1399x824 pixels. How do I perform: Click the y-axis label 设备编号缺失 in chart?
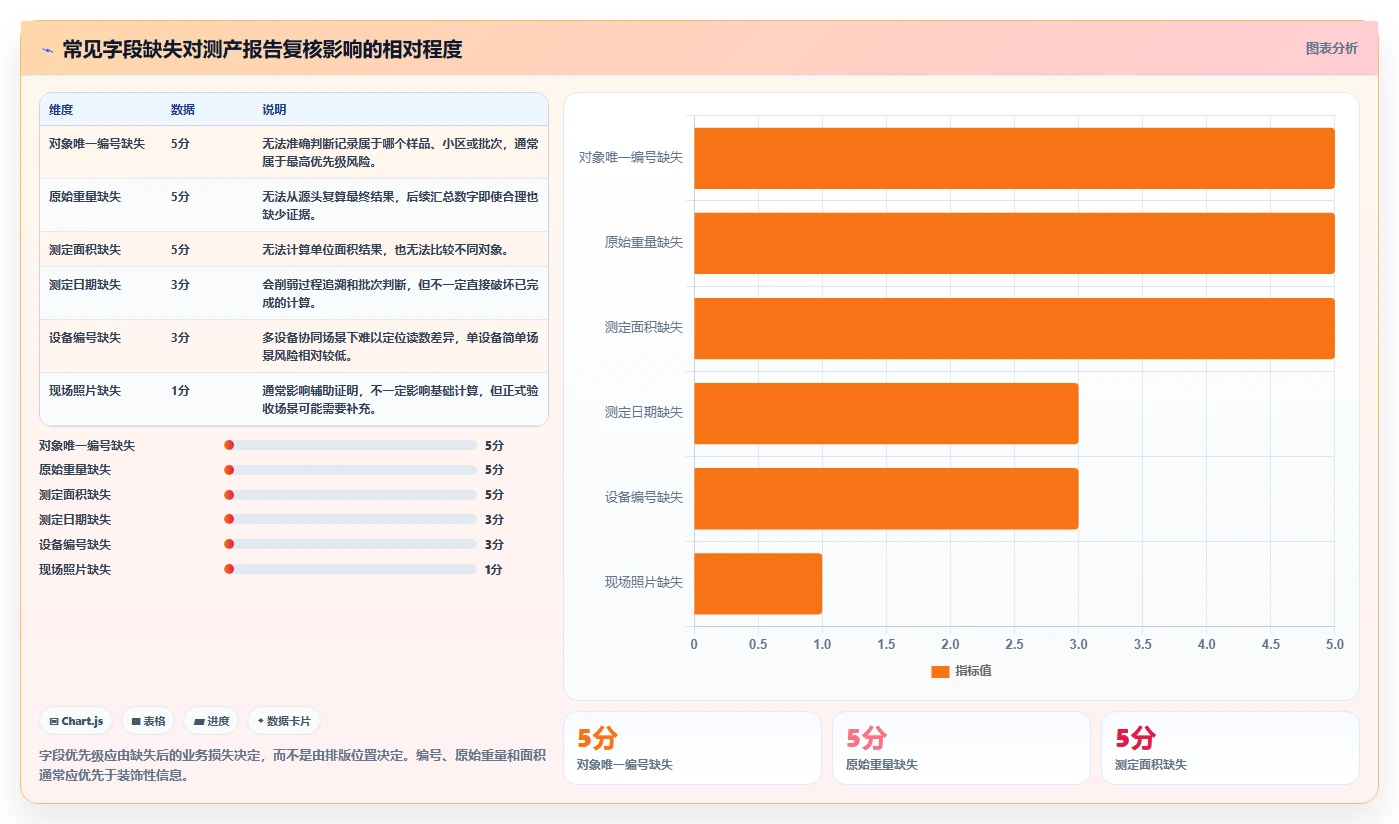tap(644, 497)
